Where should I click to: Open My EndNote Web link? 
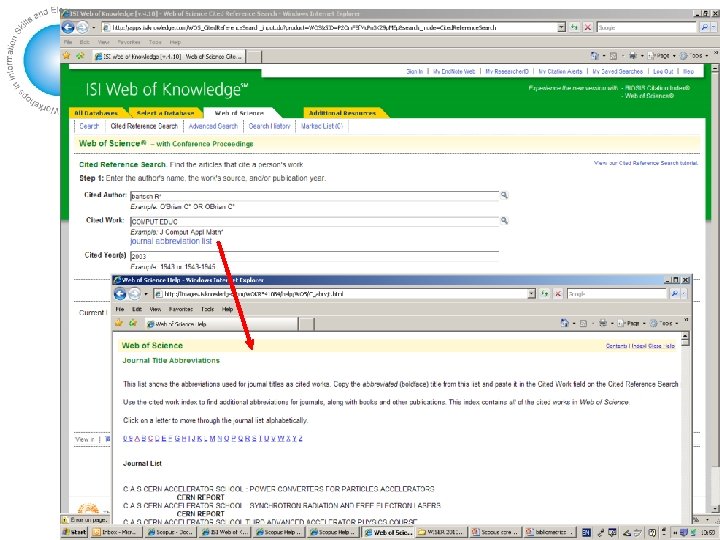point(454,72)
